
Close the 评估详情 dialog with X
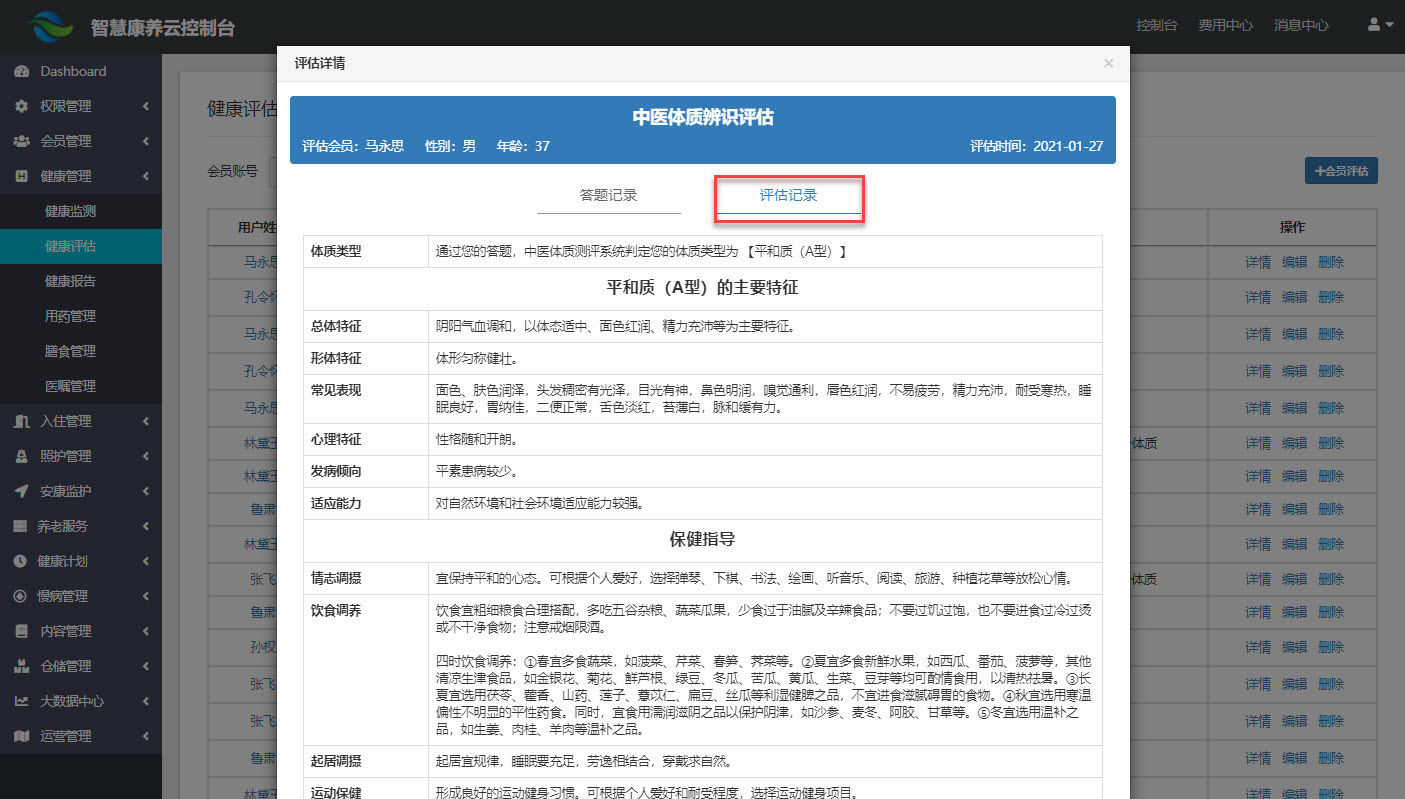tap(1108, 63)
